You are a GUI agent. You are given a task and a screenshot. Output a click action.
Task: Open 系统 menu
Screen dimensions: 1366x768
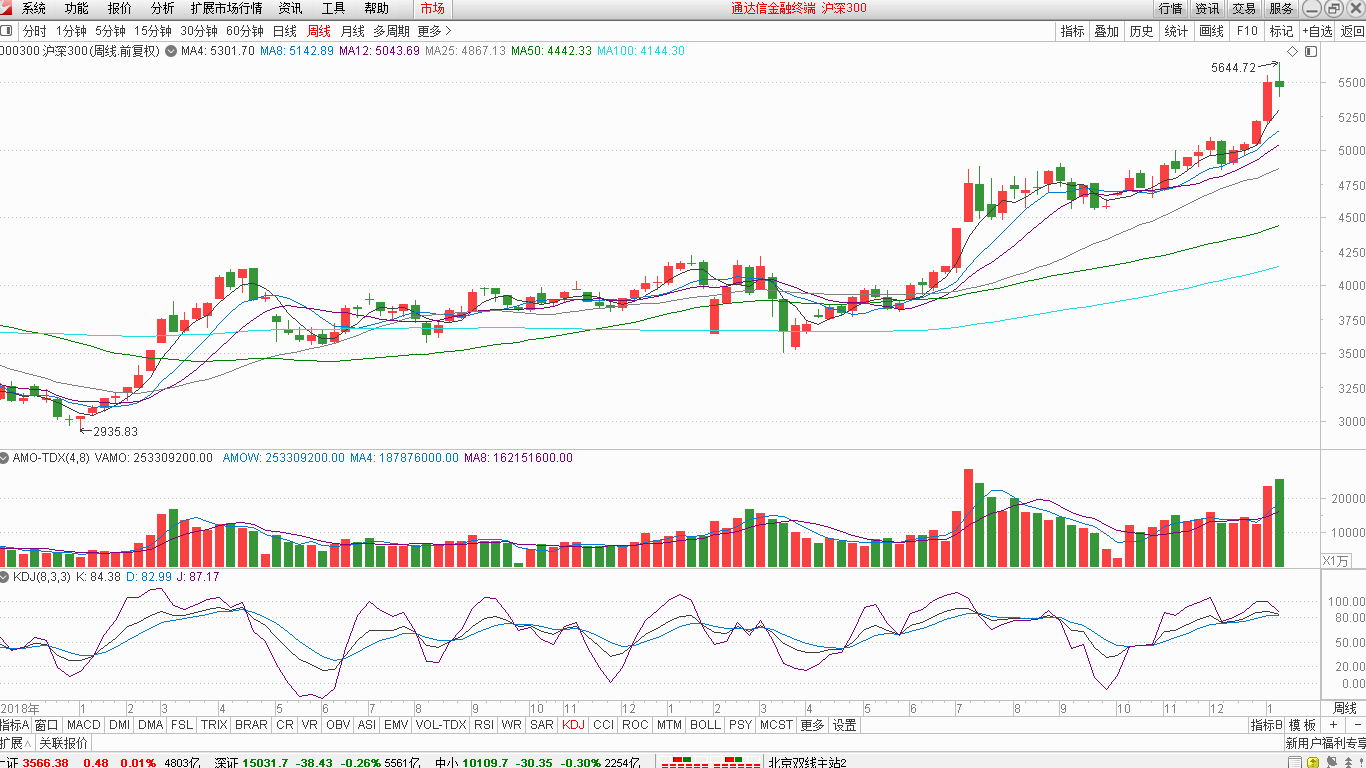34,8
